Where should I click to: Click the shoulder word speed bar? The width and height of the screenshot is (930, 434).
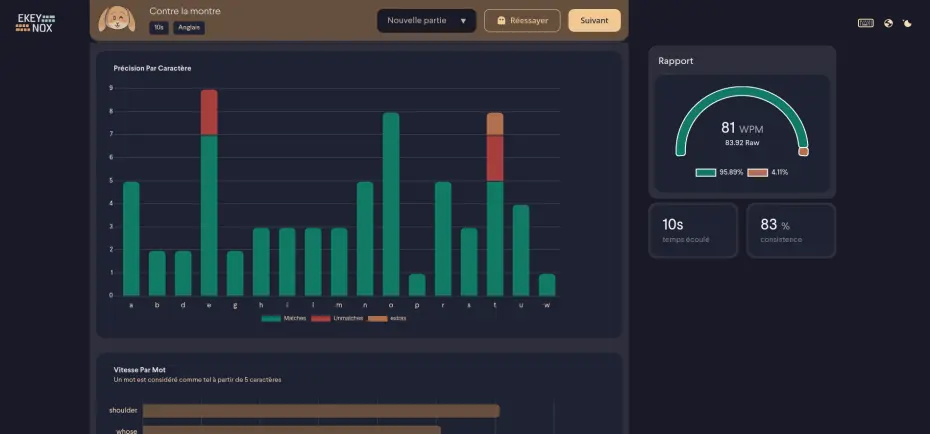(320, 410)
